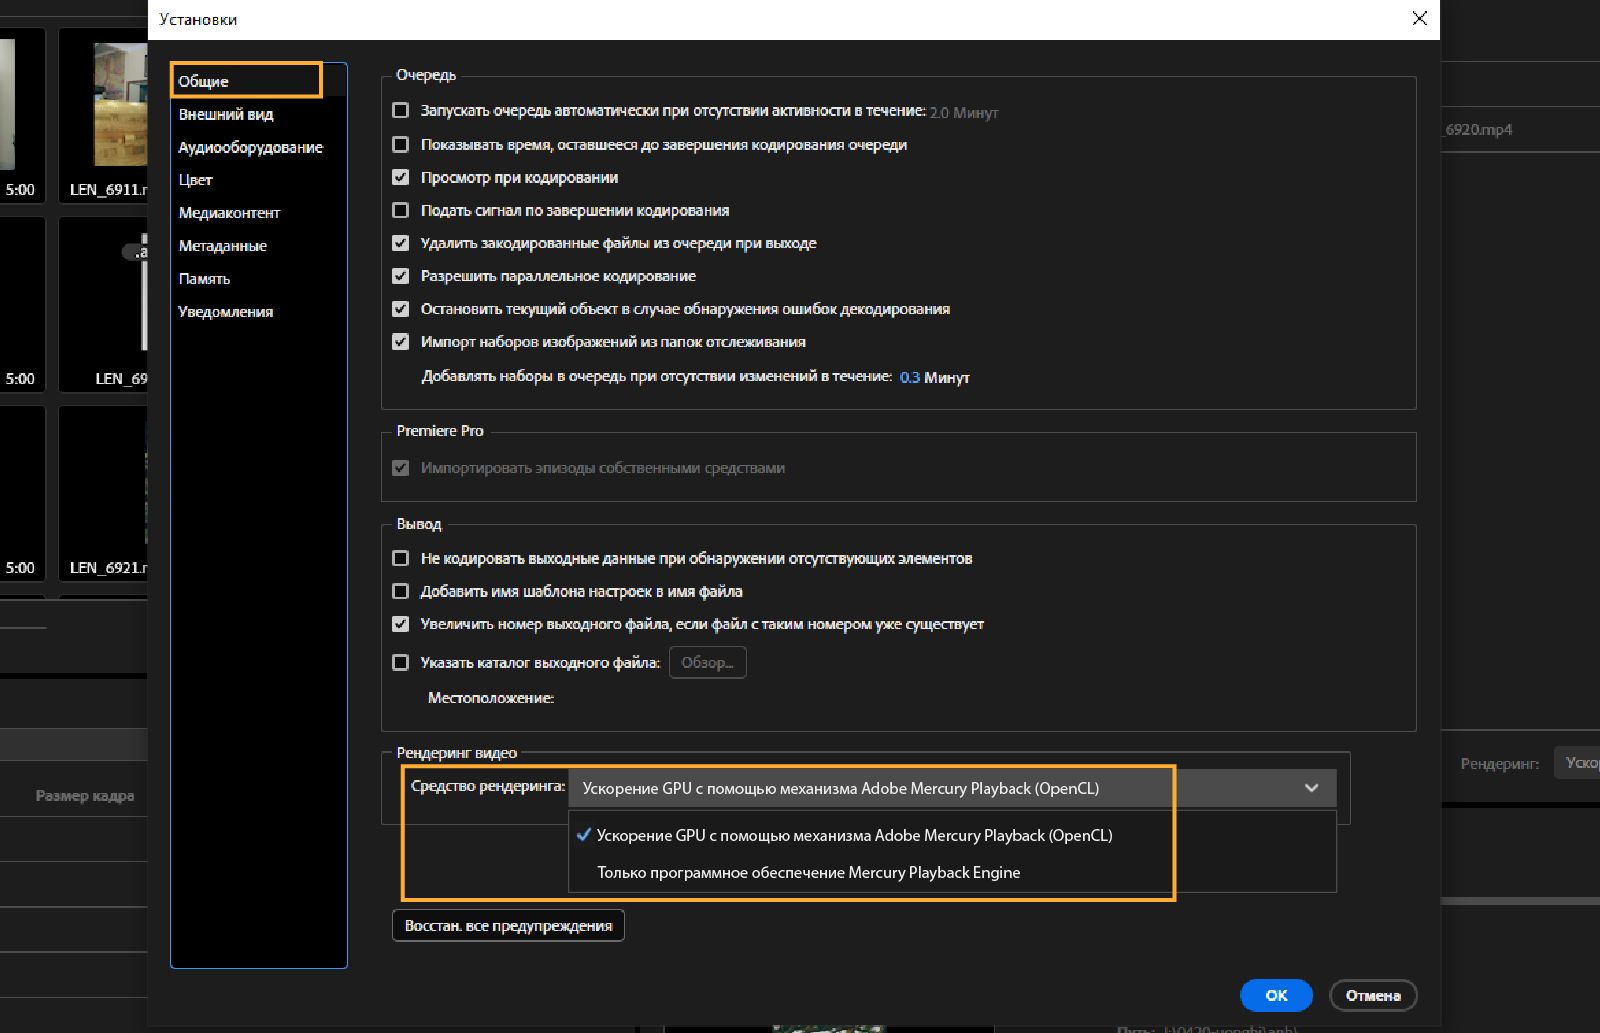Click the 0.3 minutes watch folder value
This screenshot has height=1033, width=1600.
[x=910, y=377]
